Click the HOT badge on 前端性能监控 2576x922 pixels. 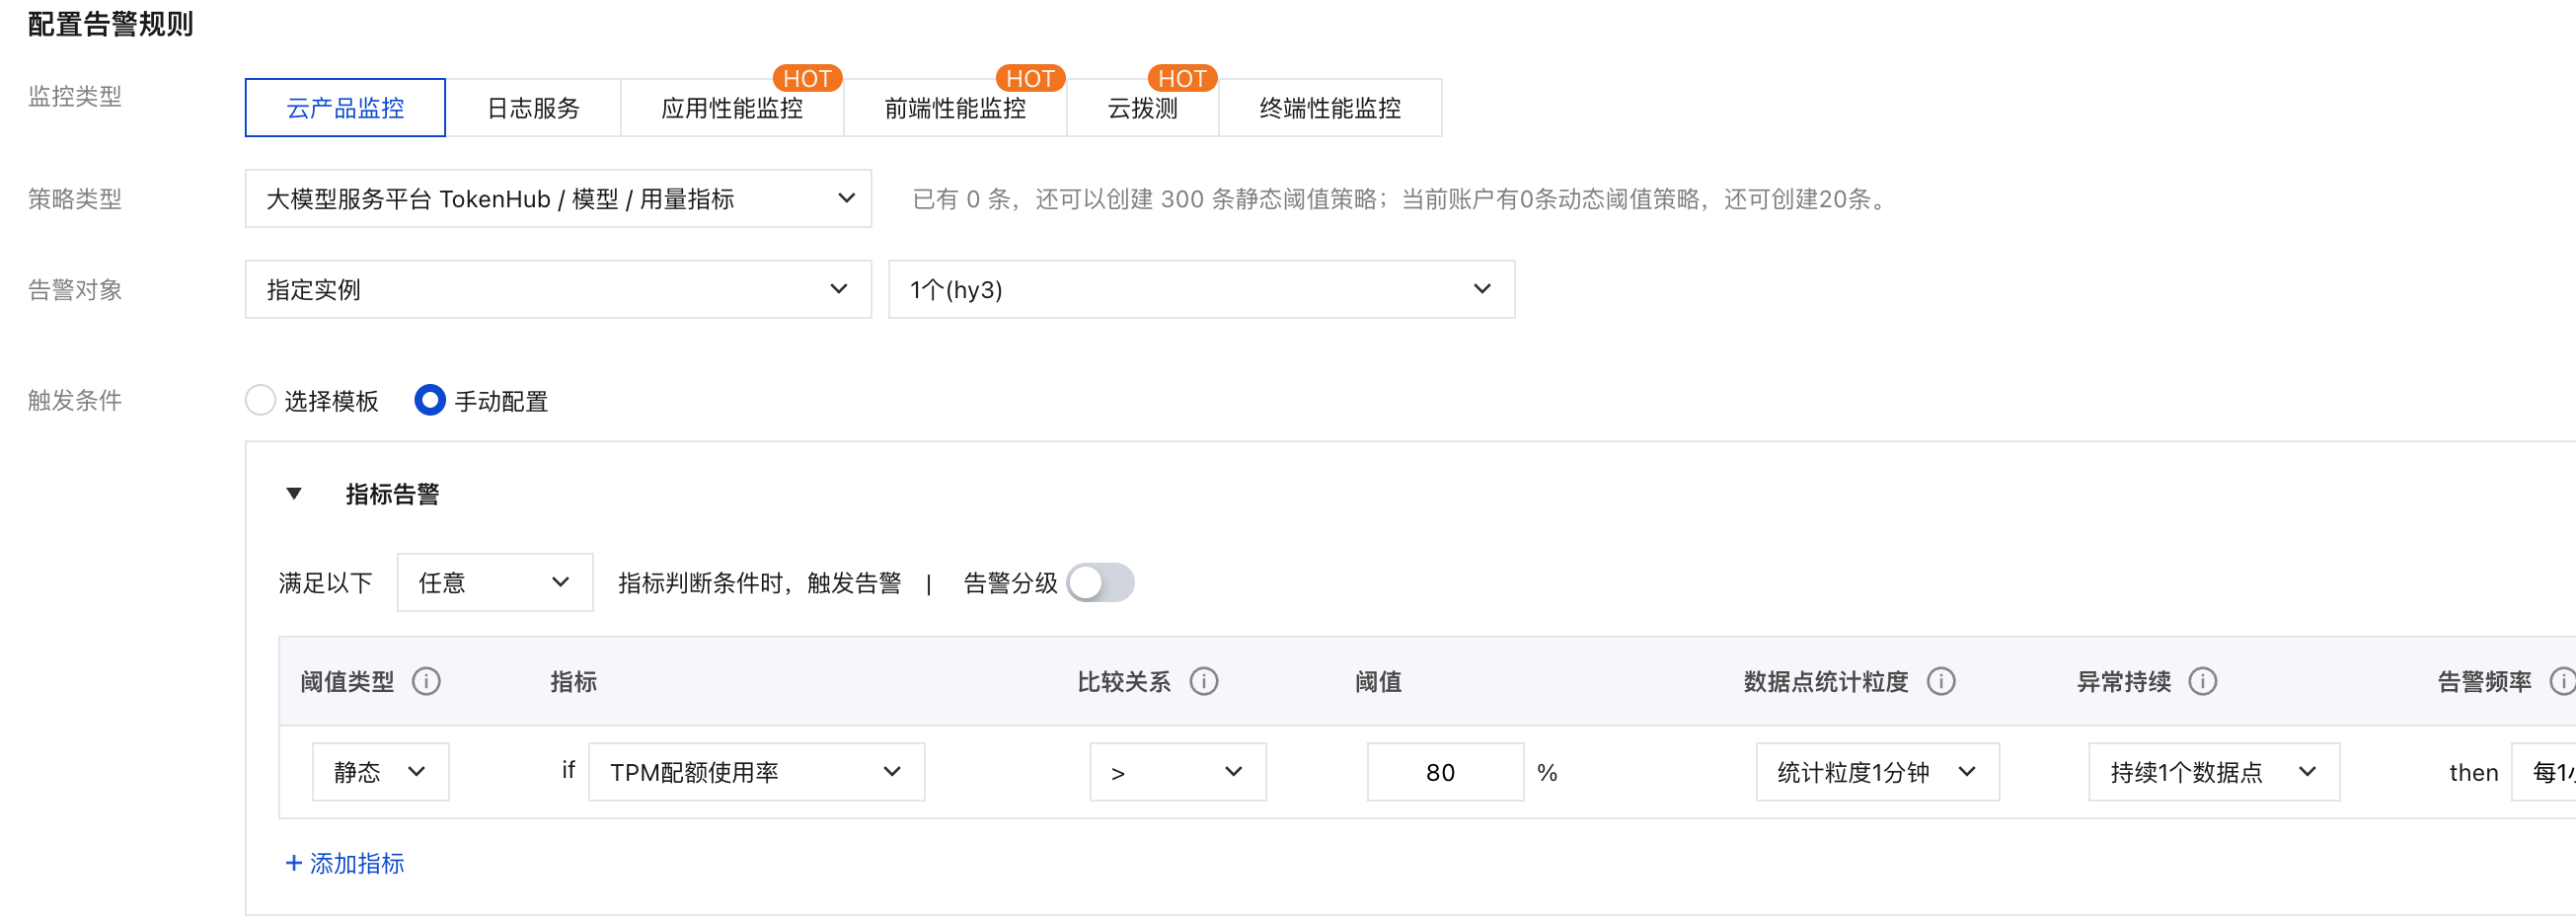[1030, 78]
